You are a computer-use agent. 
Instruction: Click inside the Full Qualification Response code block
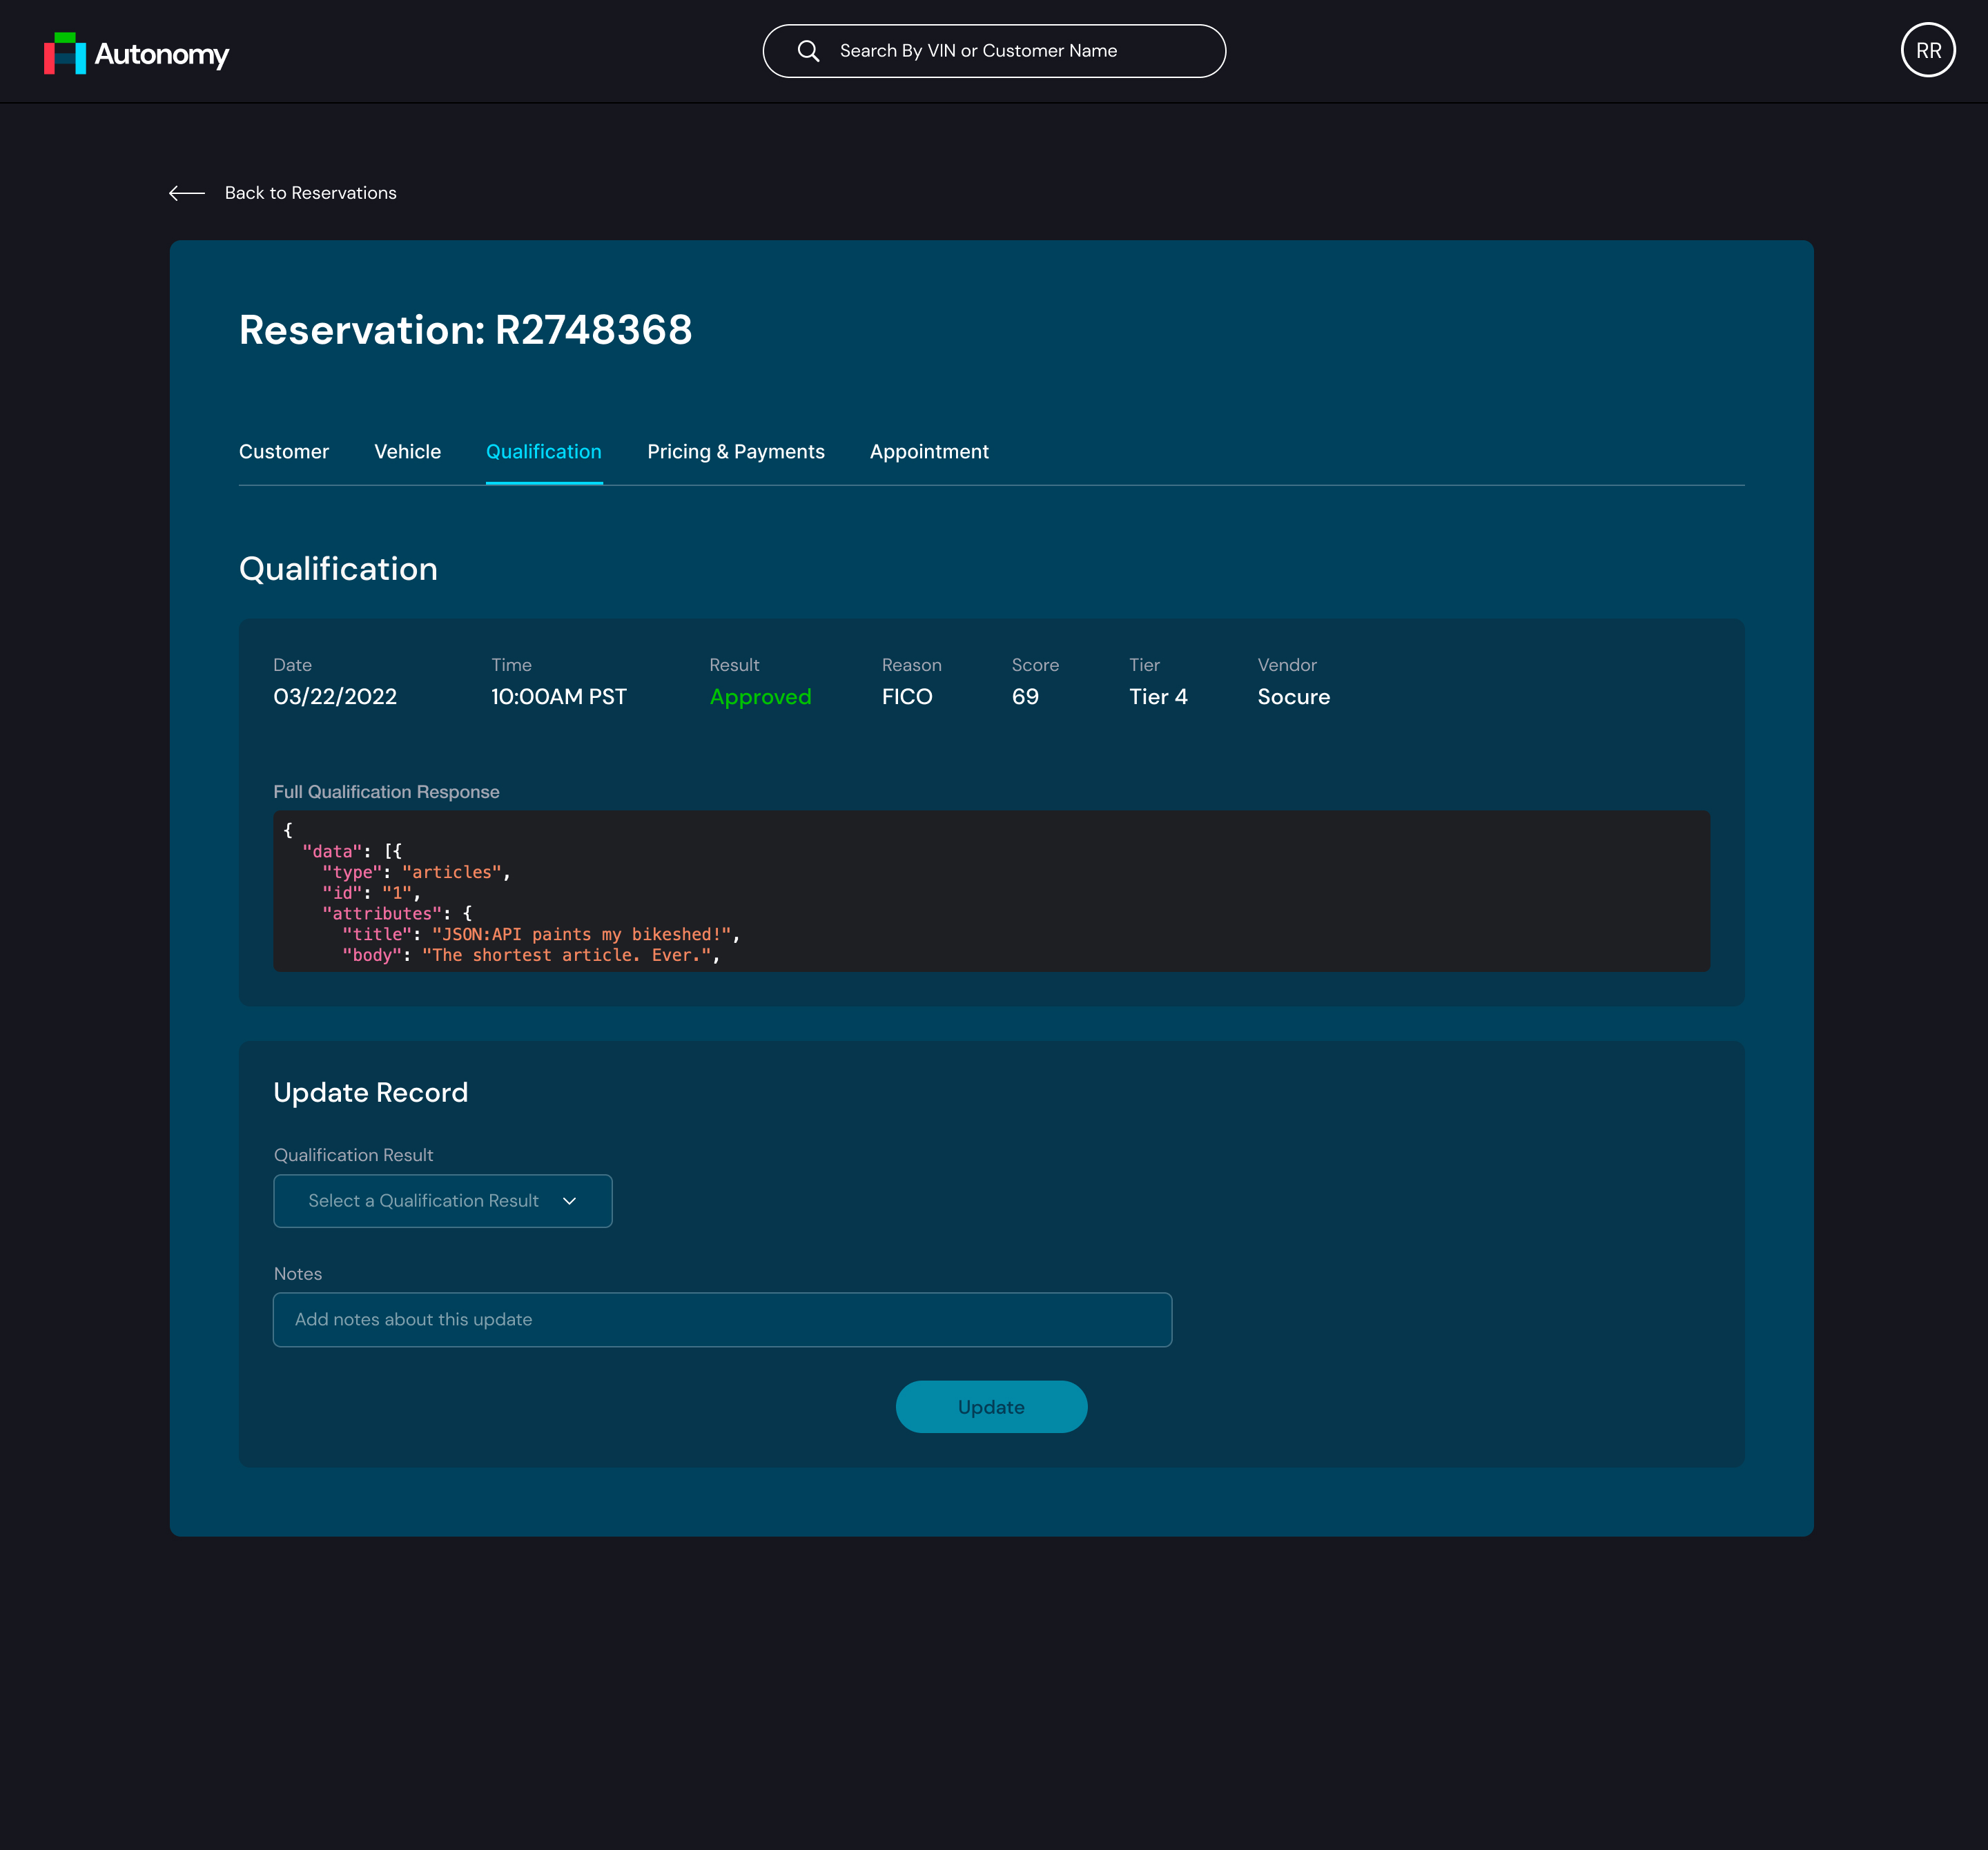(990, 891)
